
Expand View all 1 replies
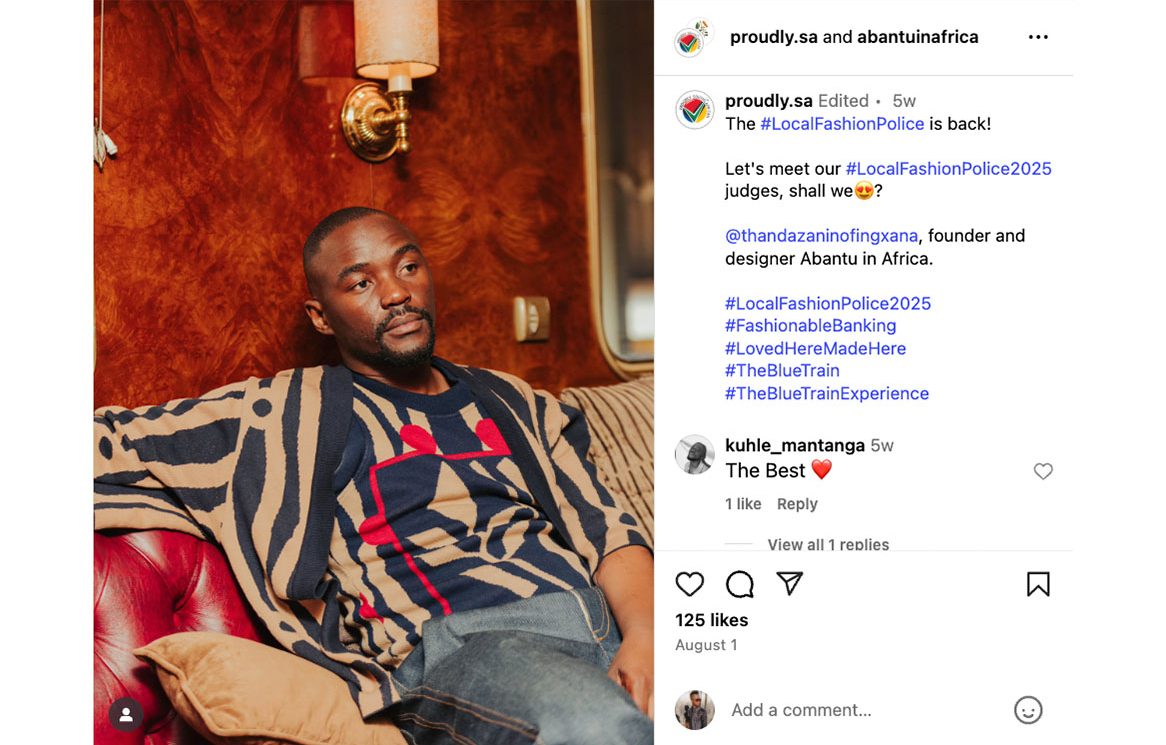tap(828, 544)
